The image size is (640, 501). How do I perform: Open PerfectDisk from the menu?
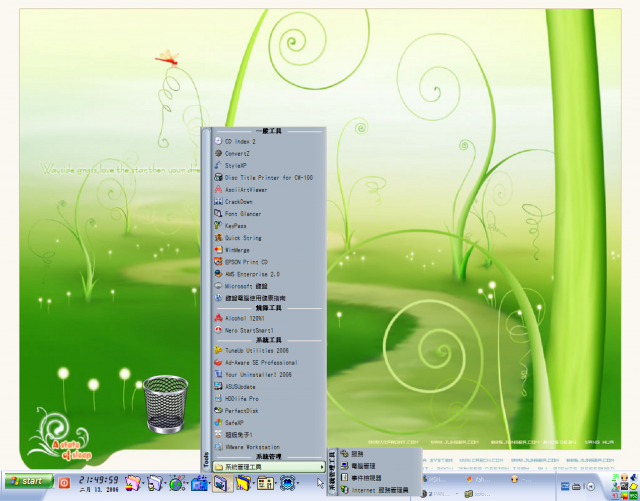point(269,411)
